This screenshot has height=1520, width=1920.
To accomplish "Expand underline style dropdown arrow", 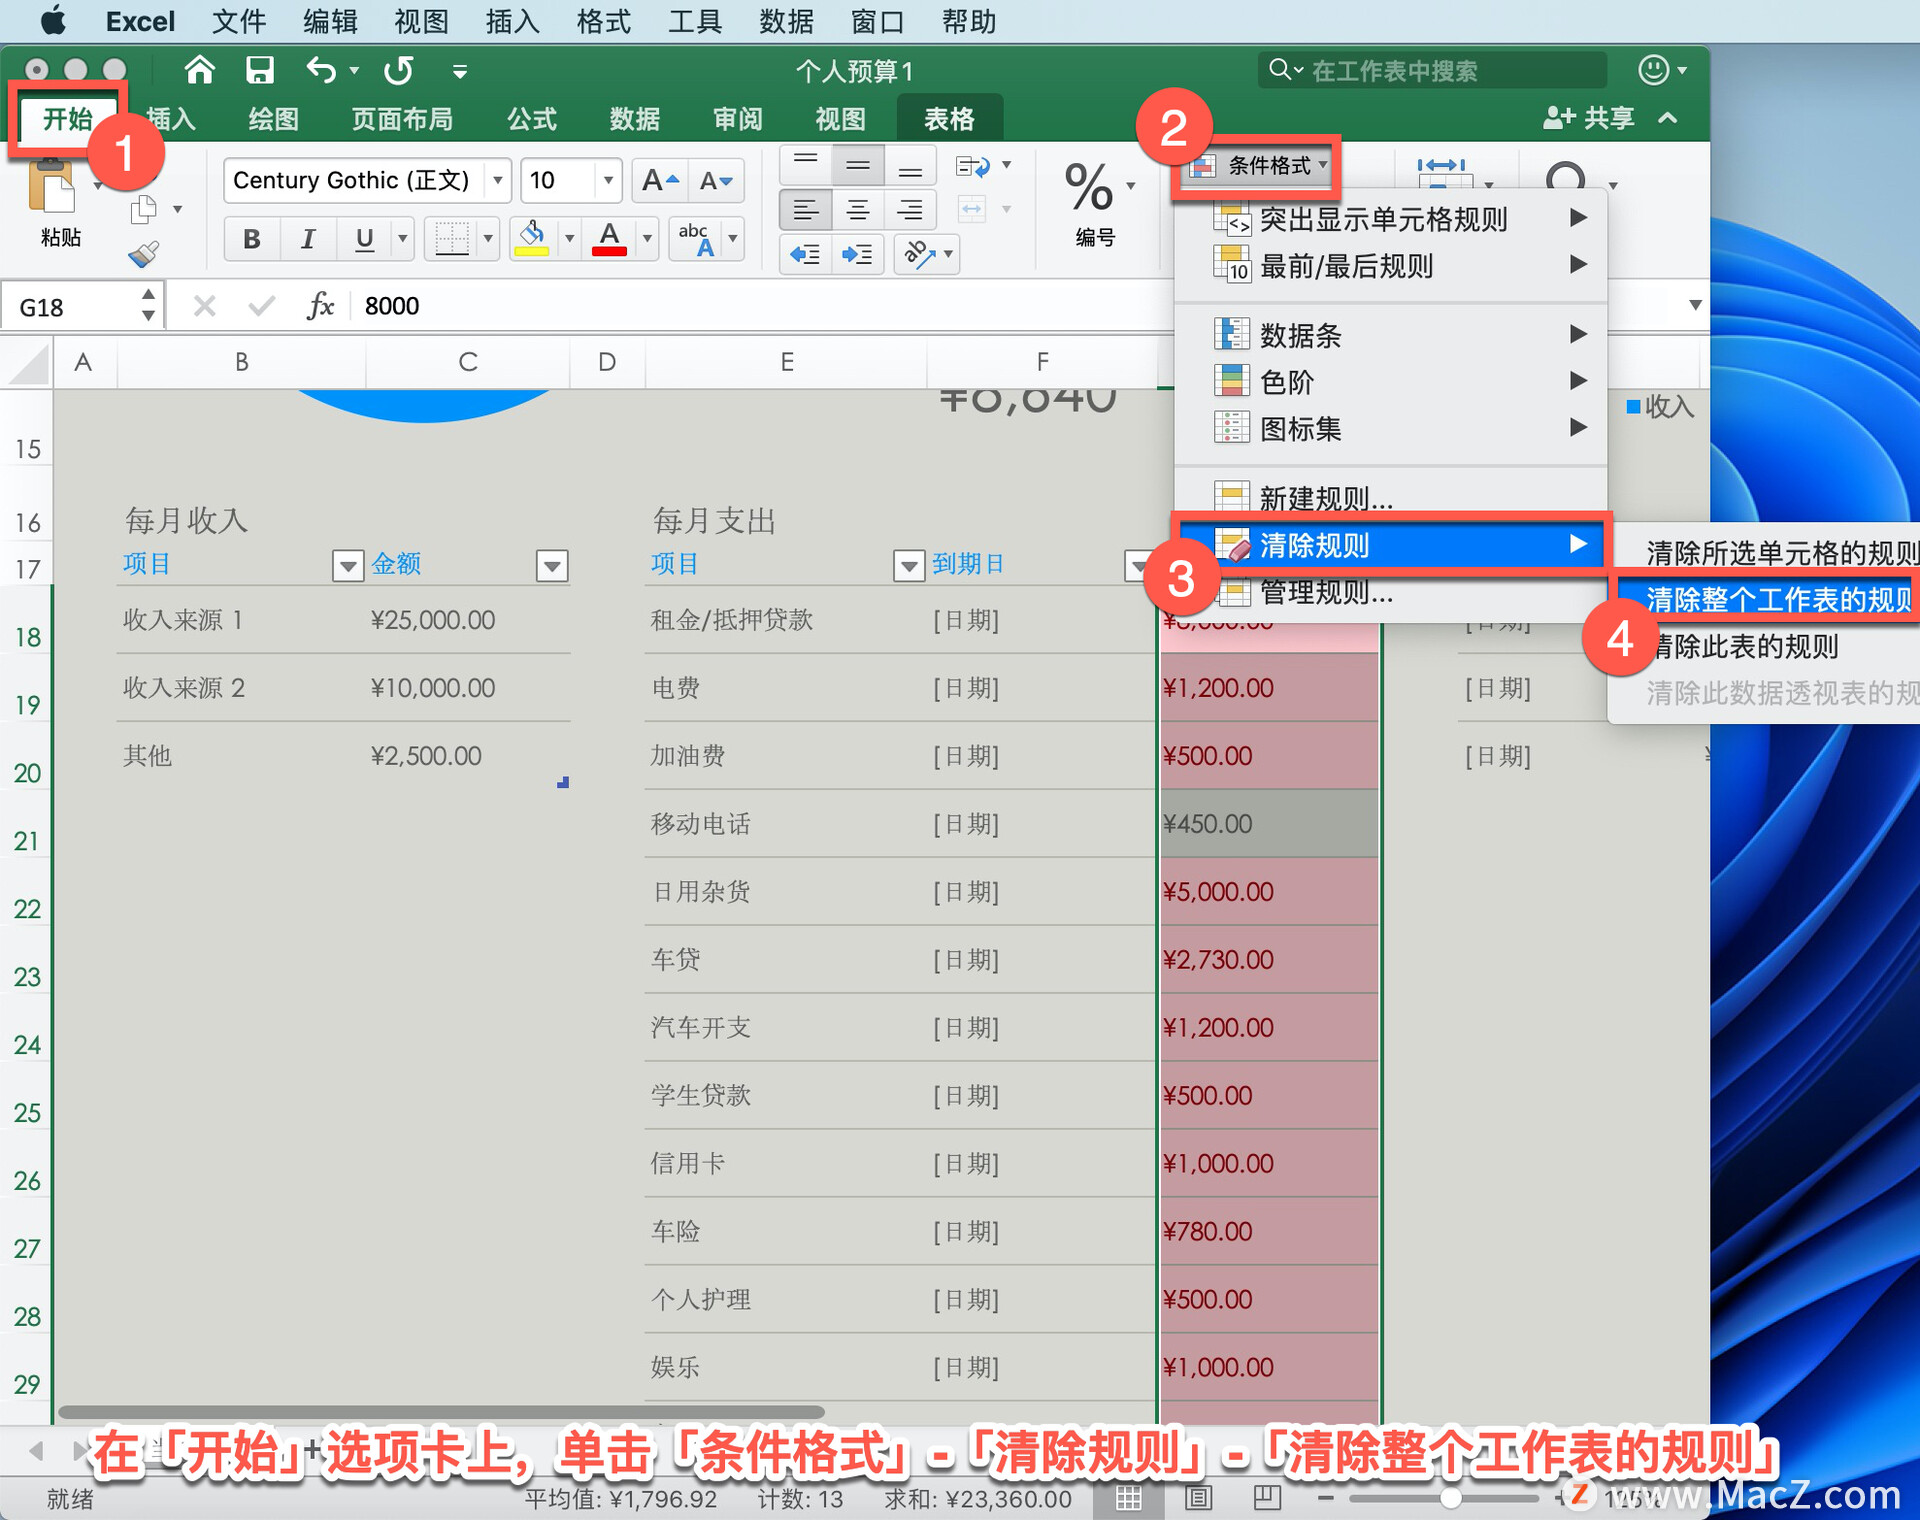I will pos(403,239).
